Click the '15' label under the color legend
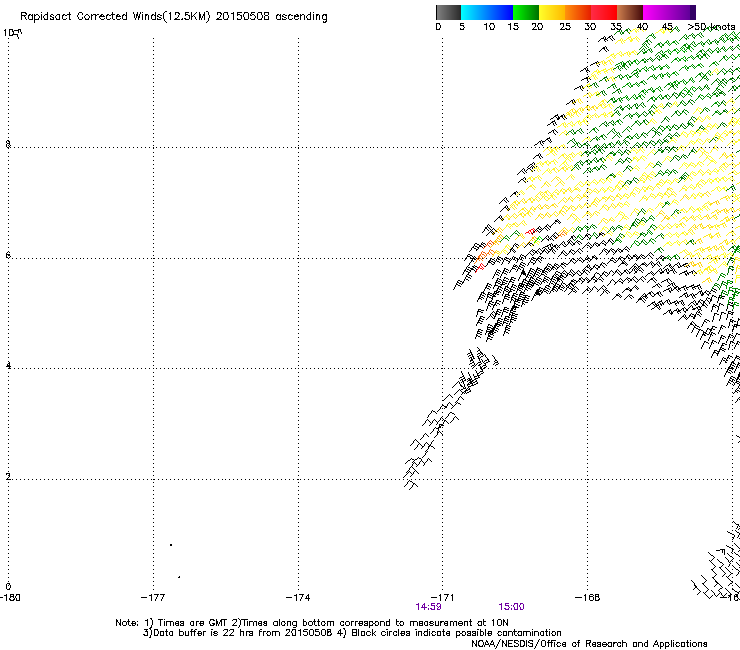Screen dimensions: 740x650 [513, 27]
